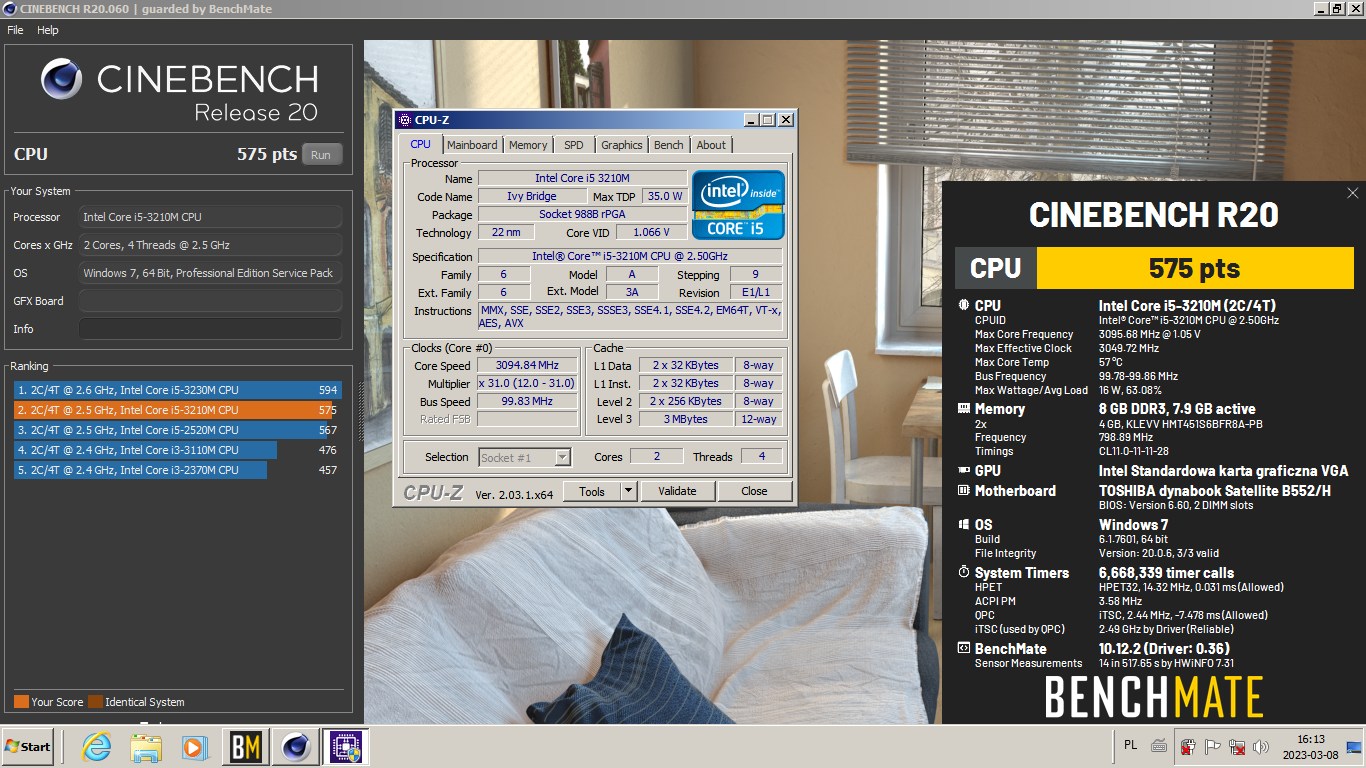Click the PL language indicator in tray
Image resolution: width=1366 pixels, height=768 pixels.
coord(1130,745)
